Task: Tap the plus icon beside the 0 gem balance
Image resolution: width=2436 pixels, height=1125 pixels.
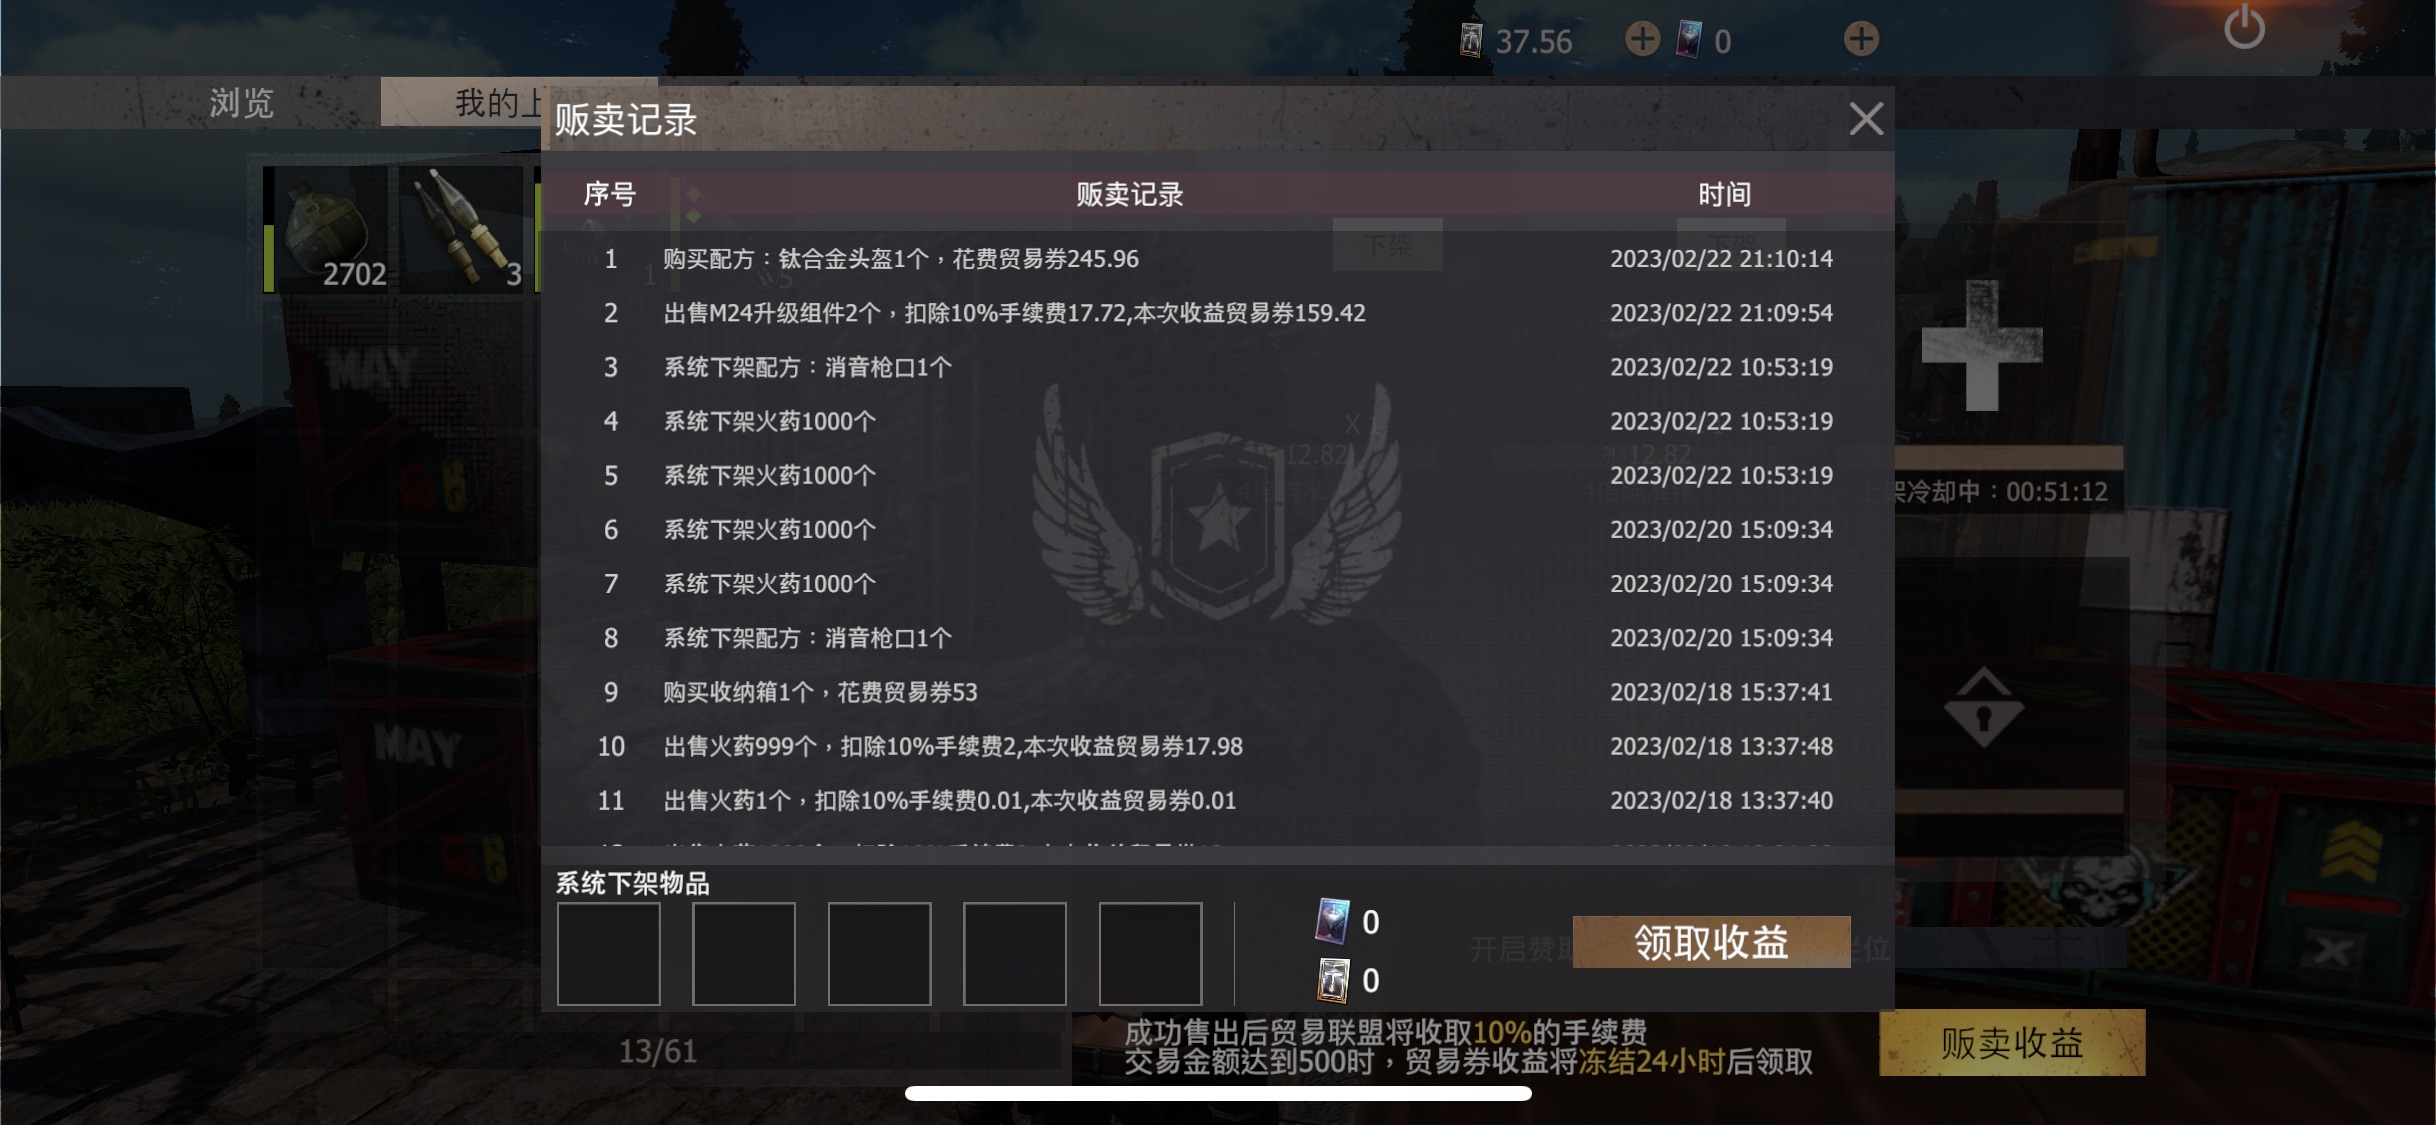Action: click(1861, 39)
